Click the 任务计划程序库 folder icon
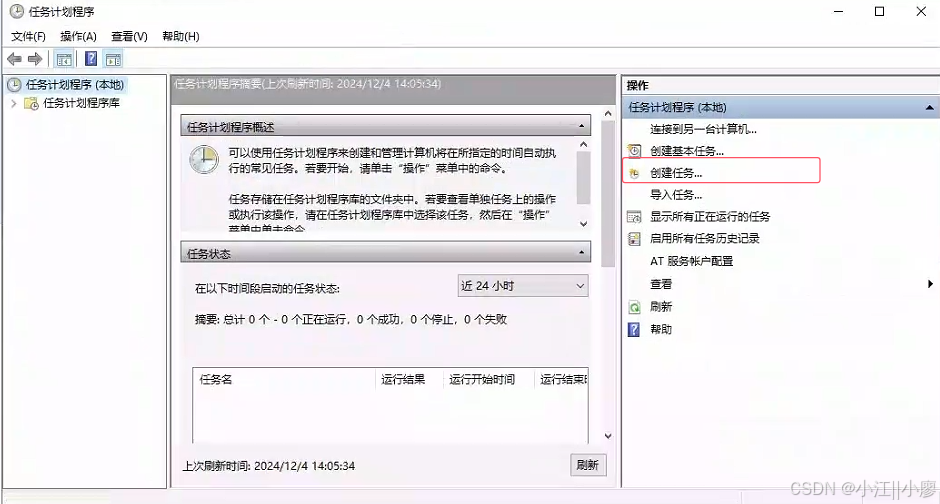 click(x=31, y=103)
